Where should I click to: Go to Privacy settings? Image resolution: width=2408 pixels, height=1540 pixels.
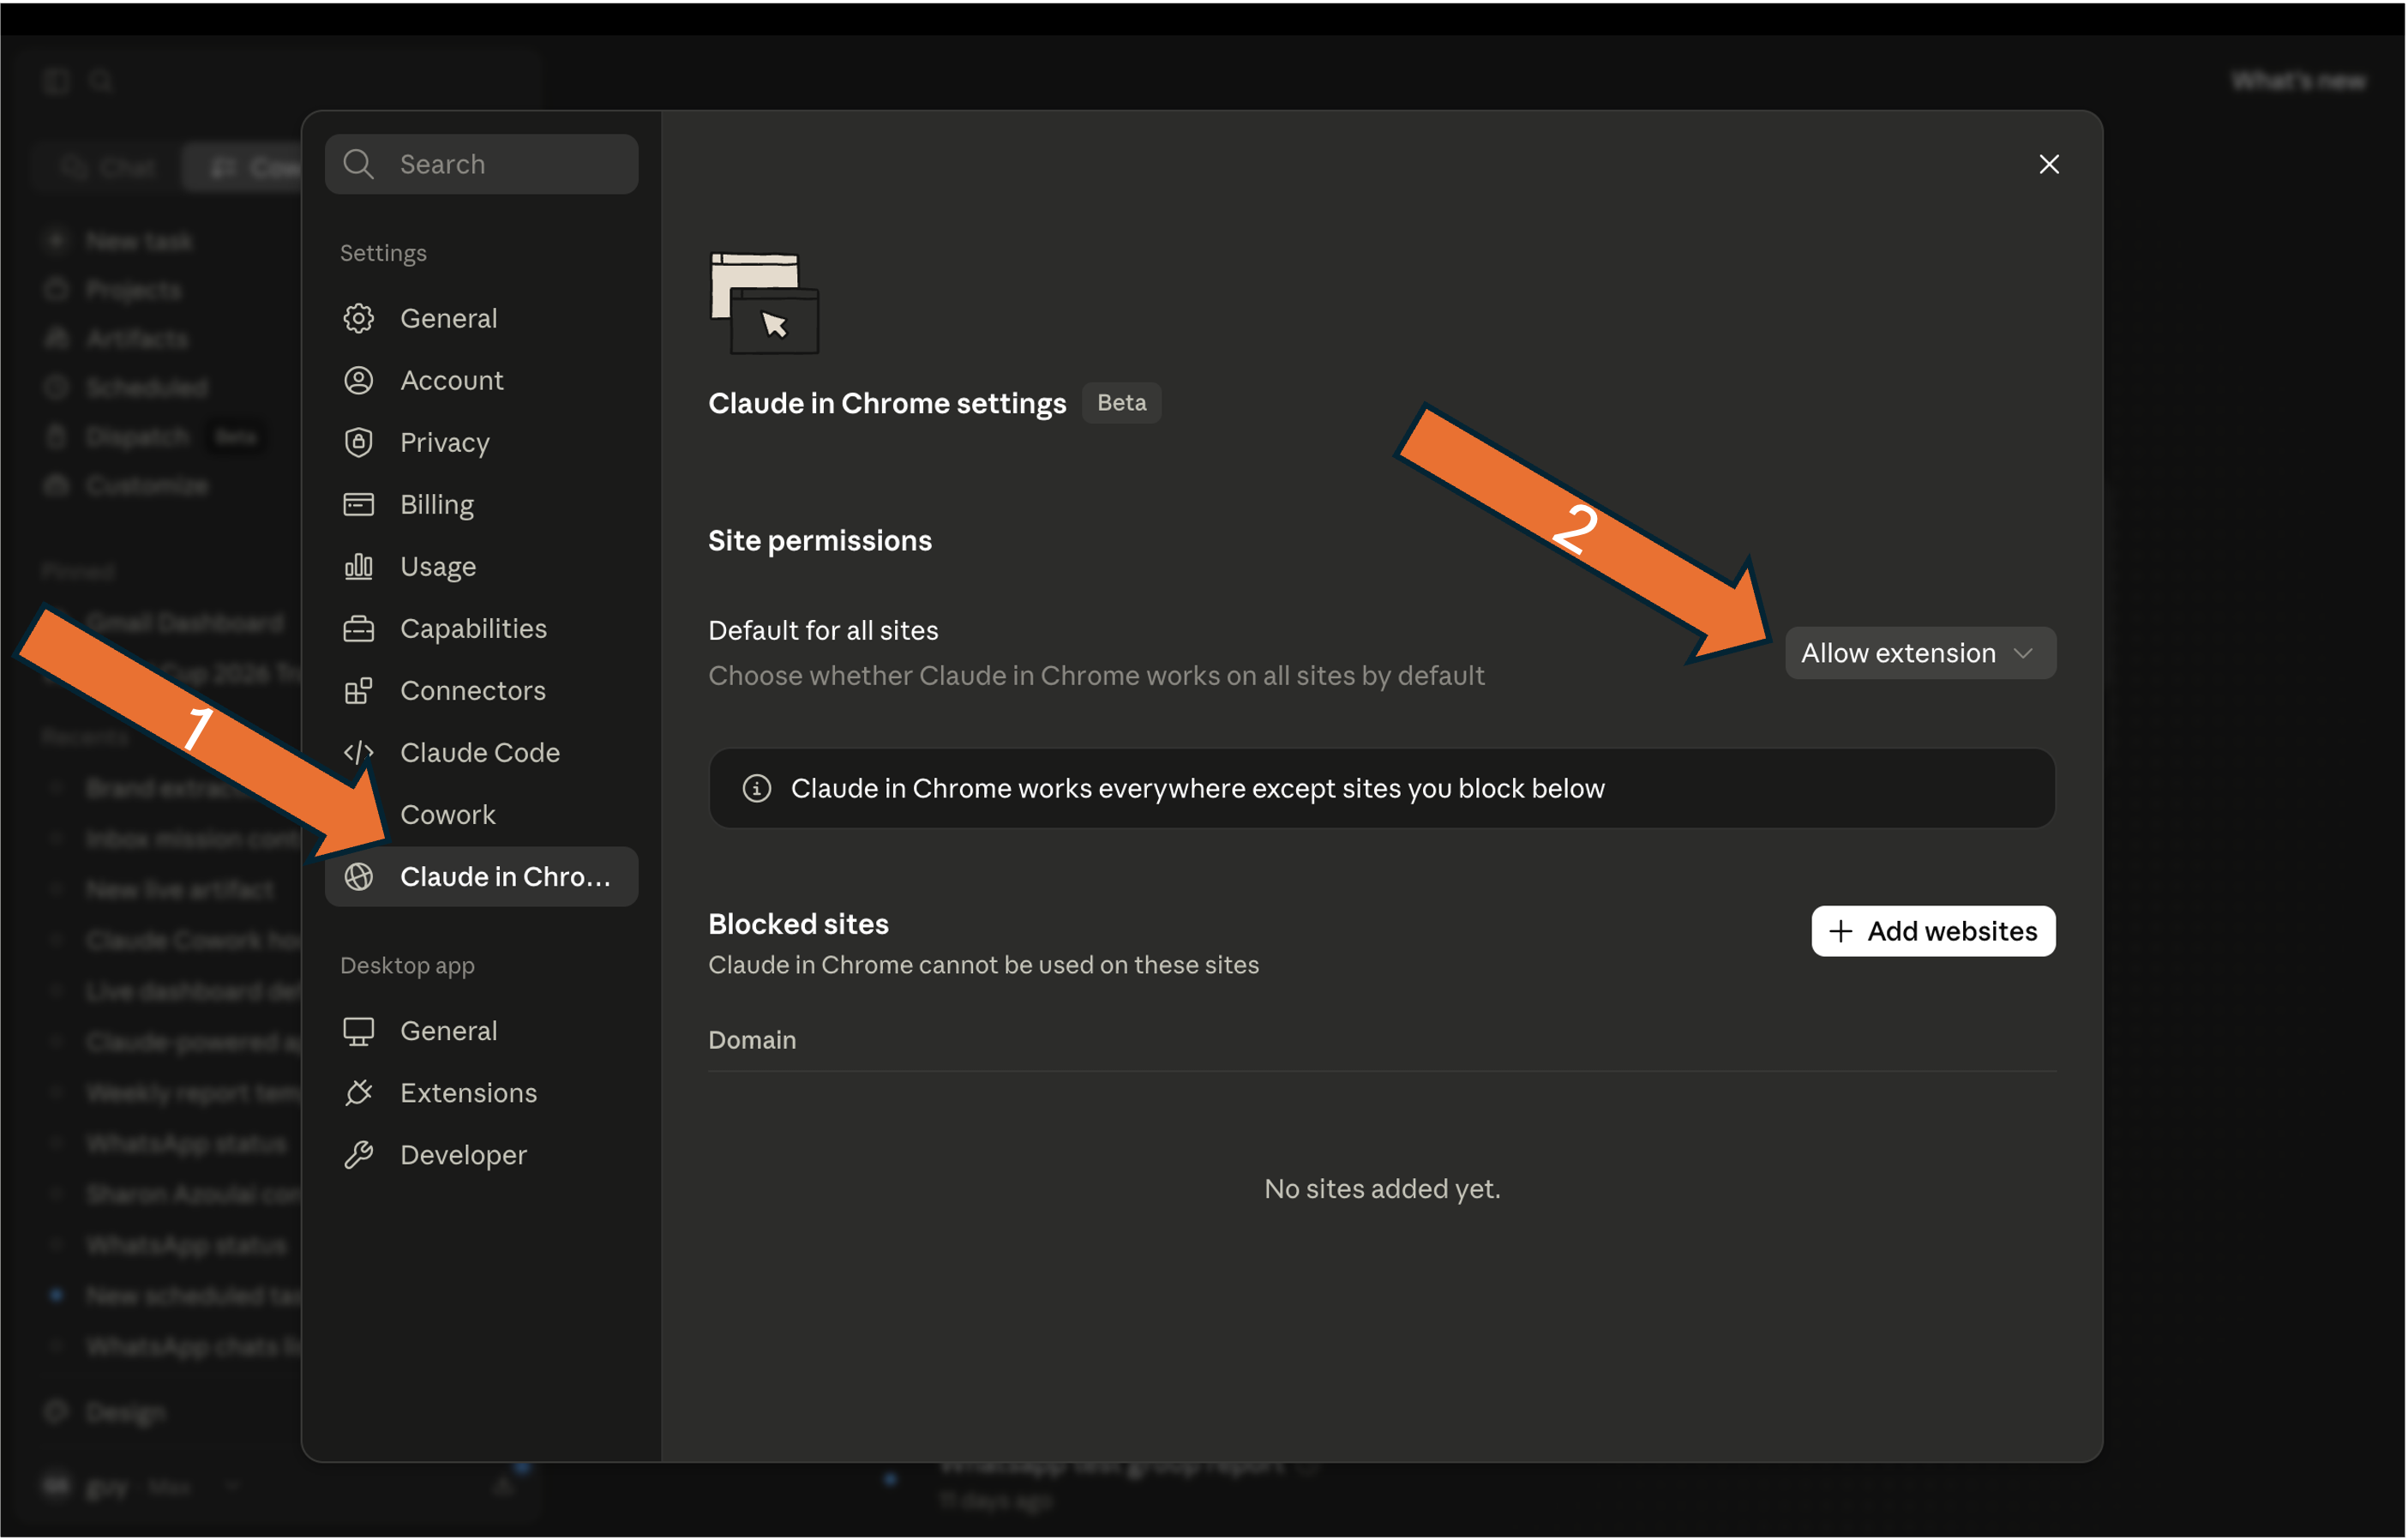pyautogui.click(x=481, y=442)
